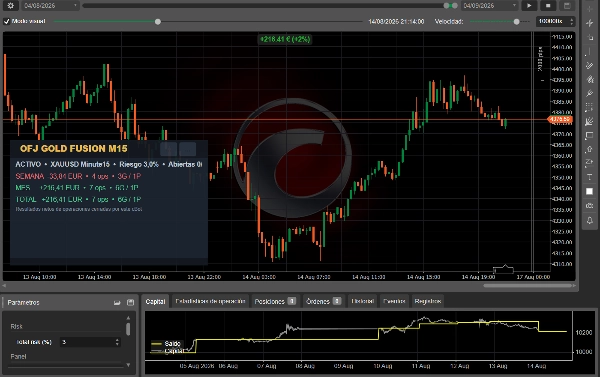Image resolution: width=600 pixels, height=377 pixels.
Task: Open backtesting settings gear
Action: click(x=11, y=6)
